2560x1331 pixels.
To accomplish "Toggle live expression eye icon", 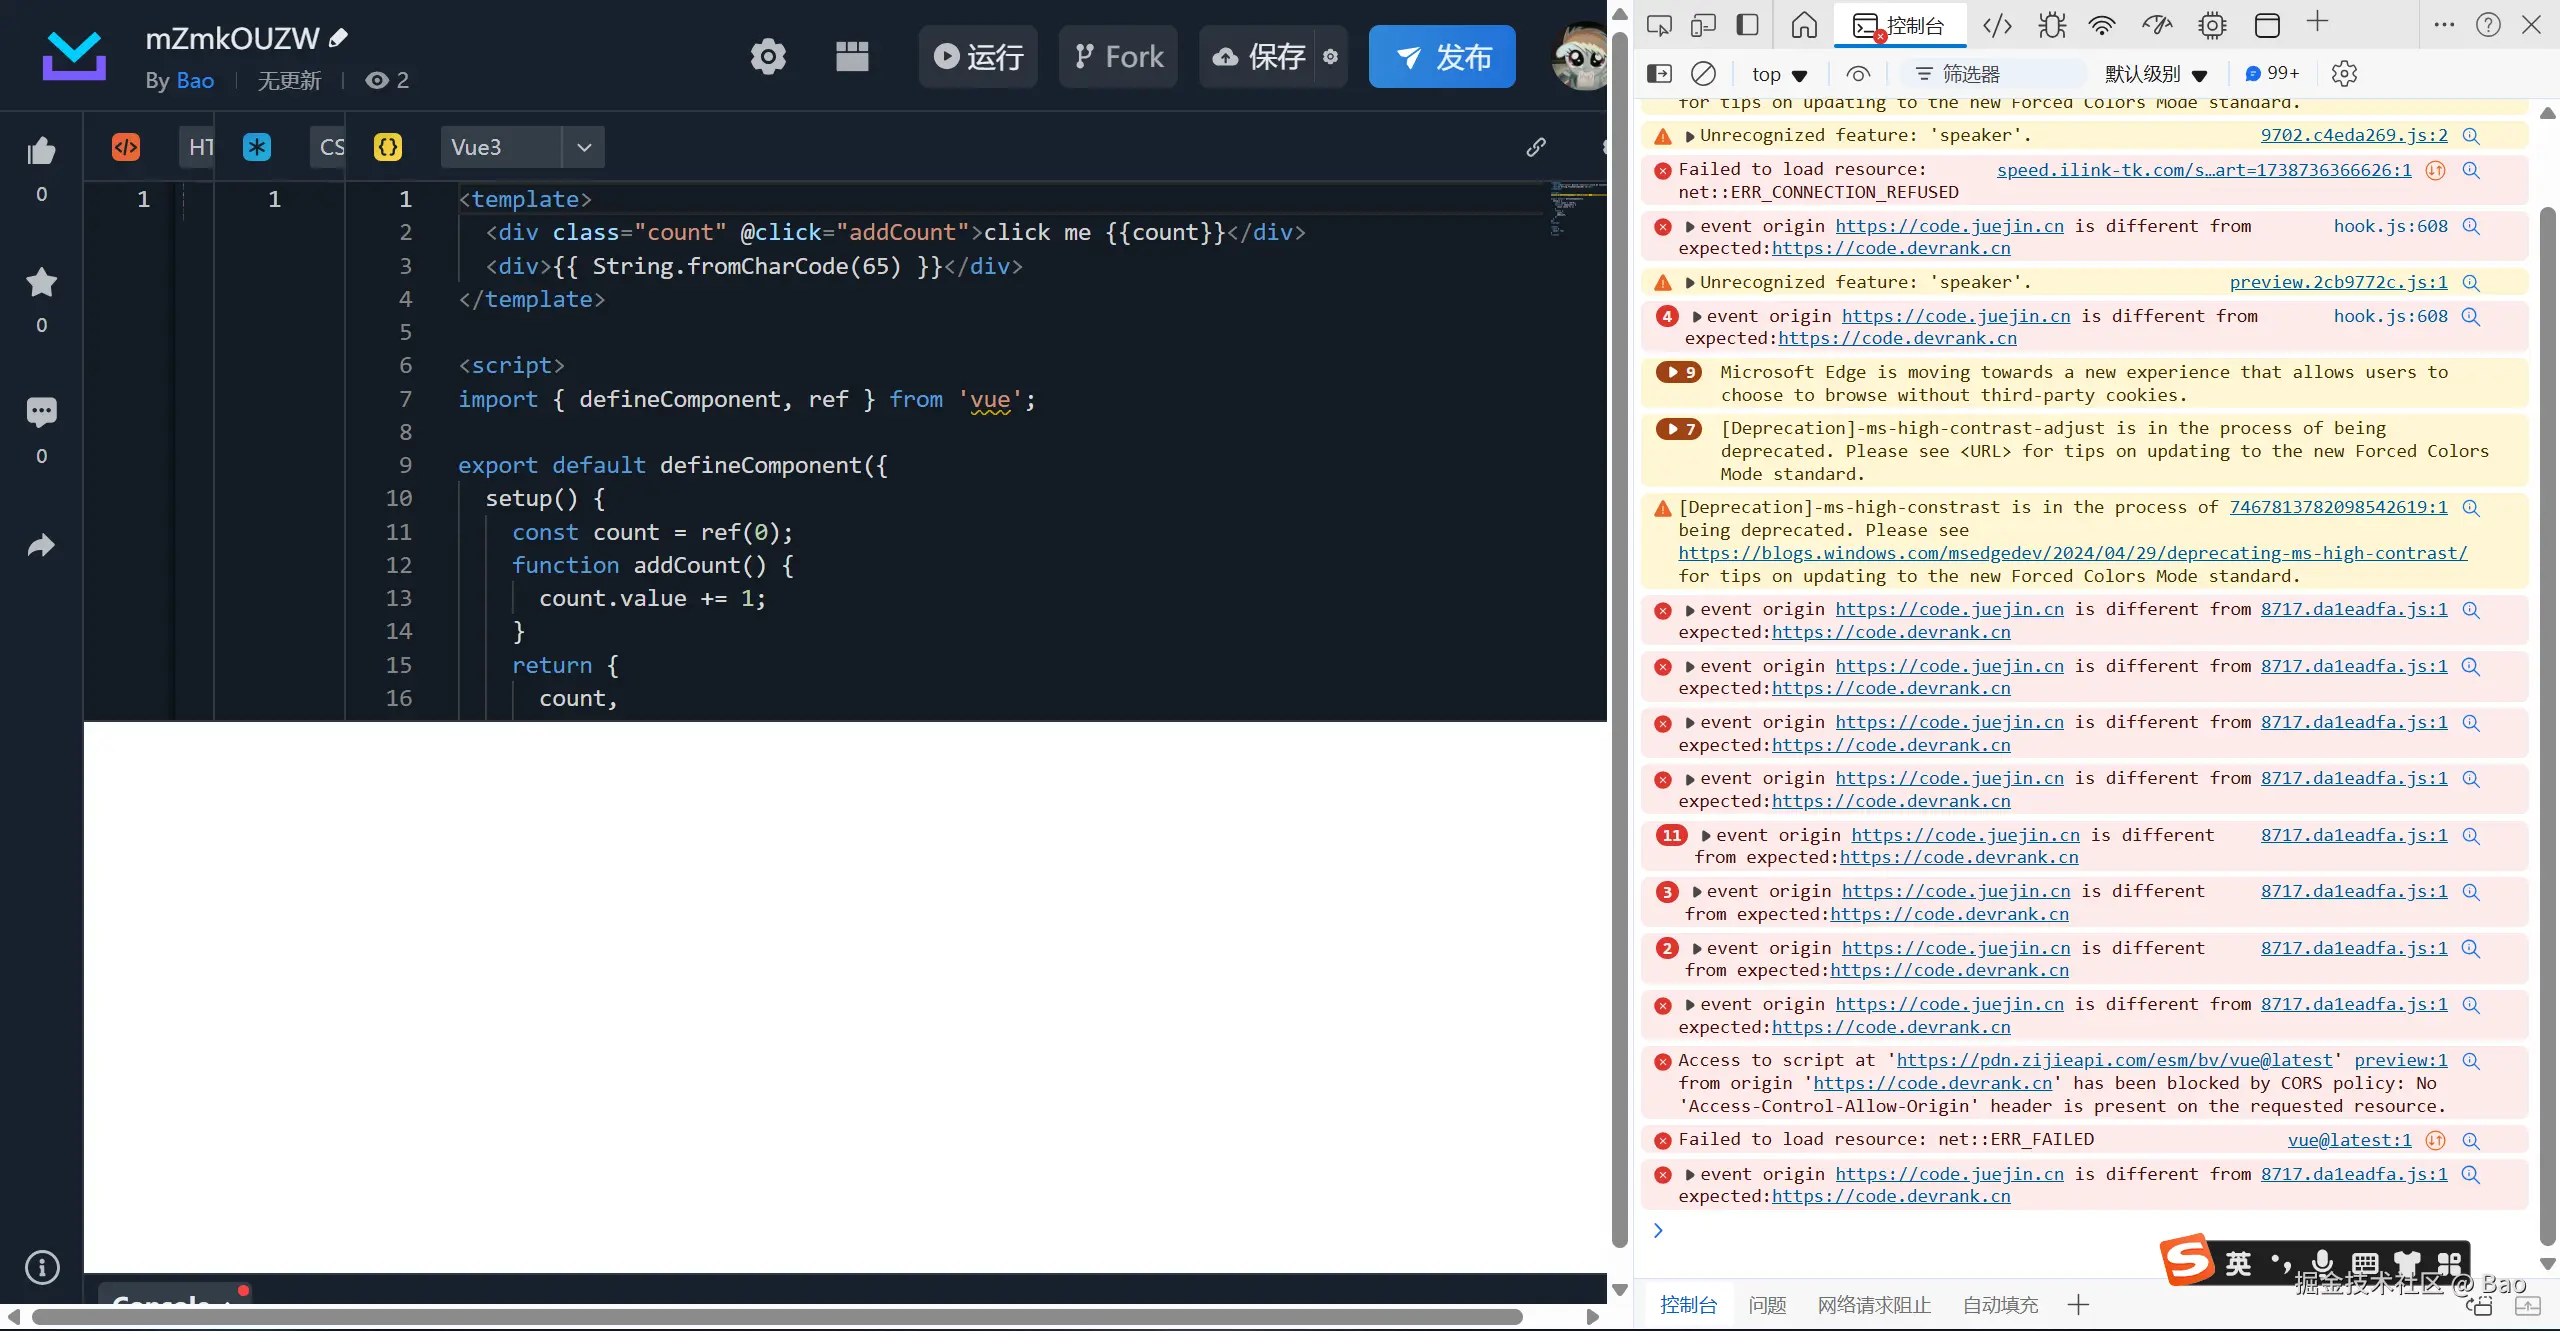I will pyautogui.click(x=1858, y=74).
